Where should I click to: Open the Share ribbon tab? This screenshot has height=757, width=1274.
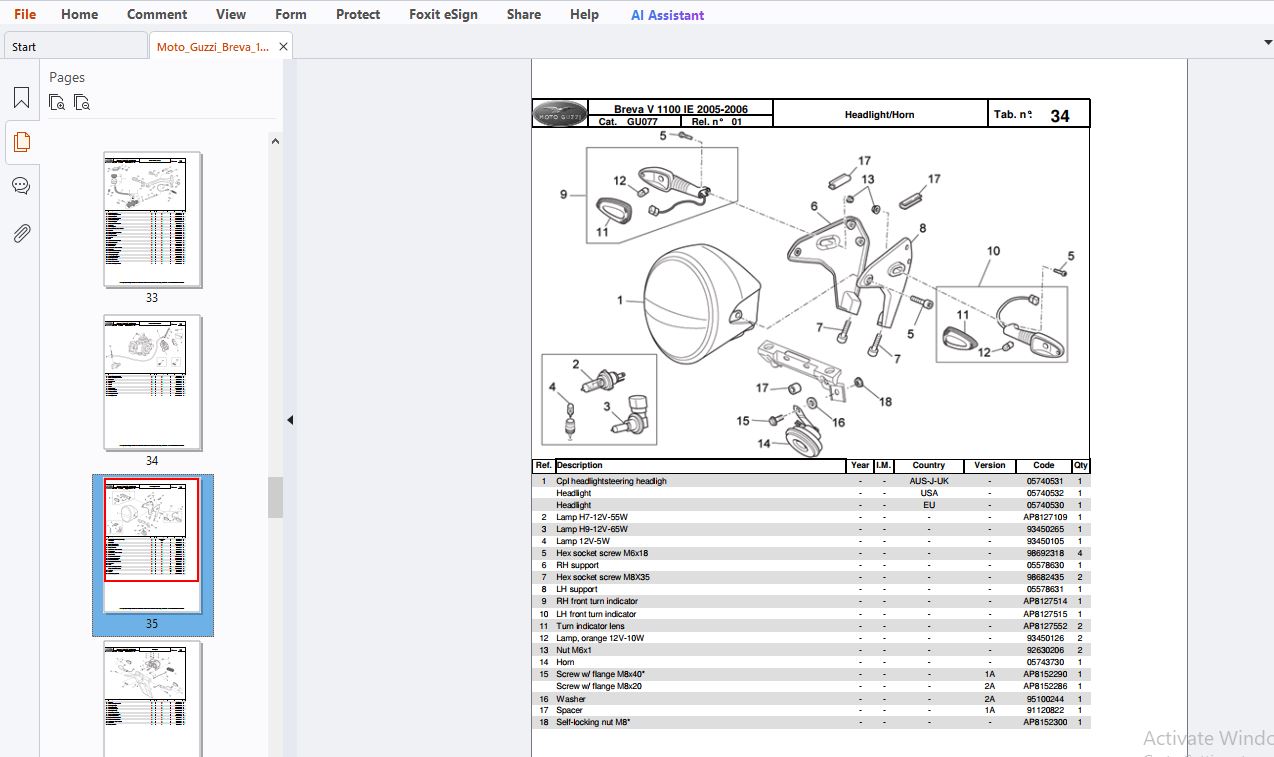(524, 14)
